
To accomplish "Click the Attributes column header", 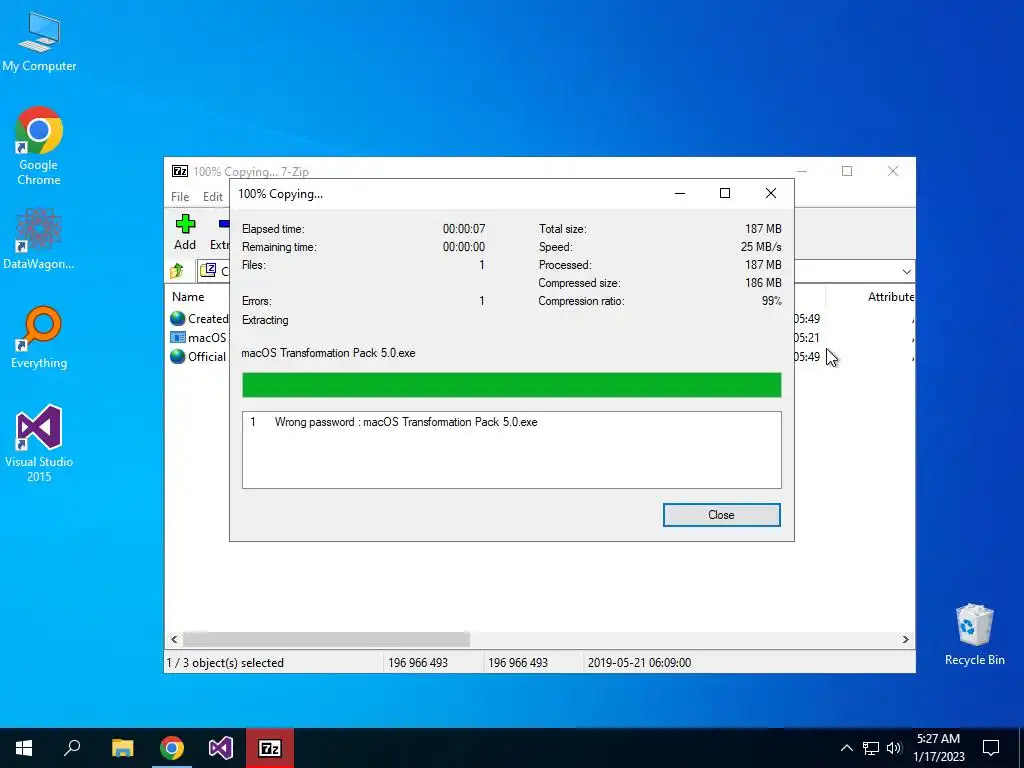I will coord(891,296).
